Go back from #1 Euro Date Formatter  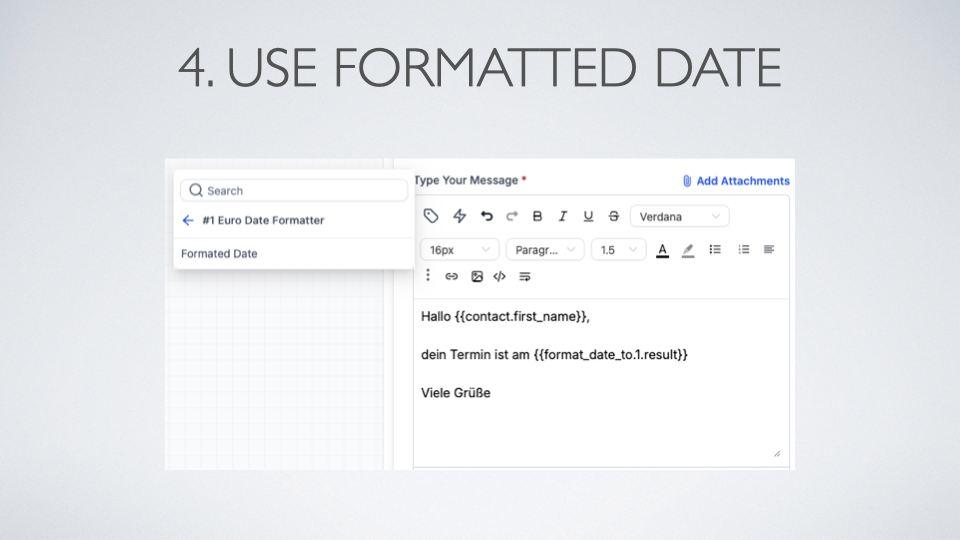pyautogui.click(x=188, y=220)
